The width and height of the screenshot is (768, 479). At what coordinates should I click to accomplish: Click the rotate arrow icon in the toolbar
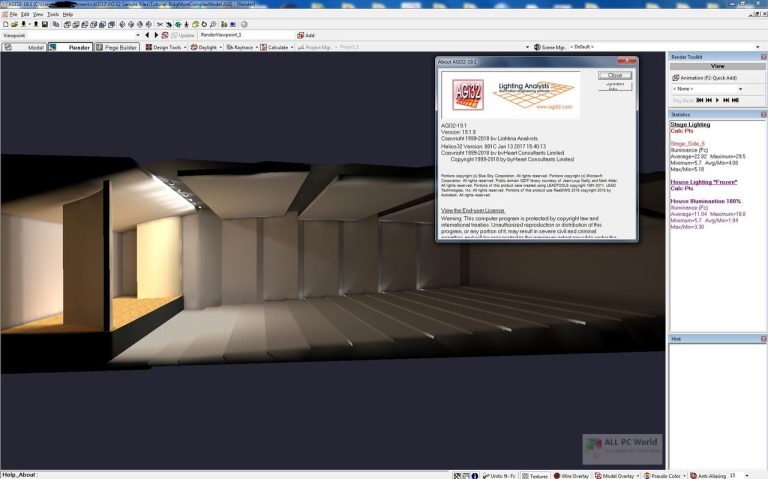pyautogui.click(x=204, y=24)
